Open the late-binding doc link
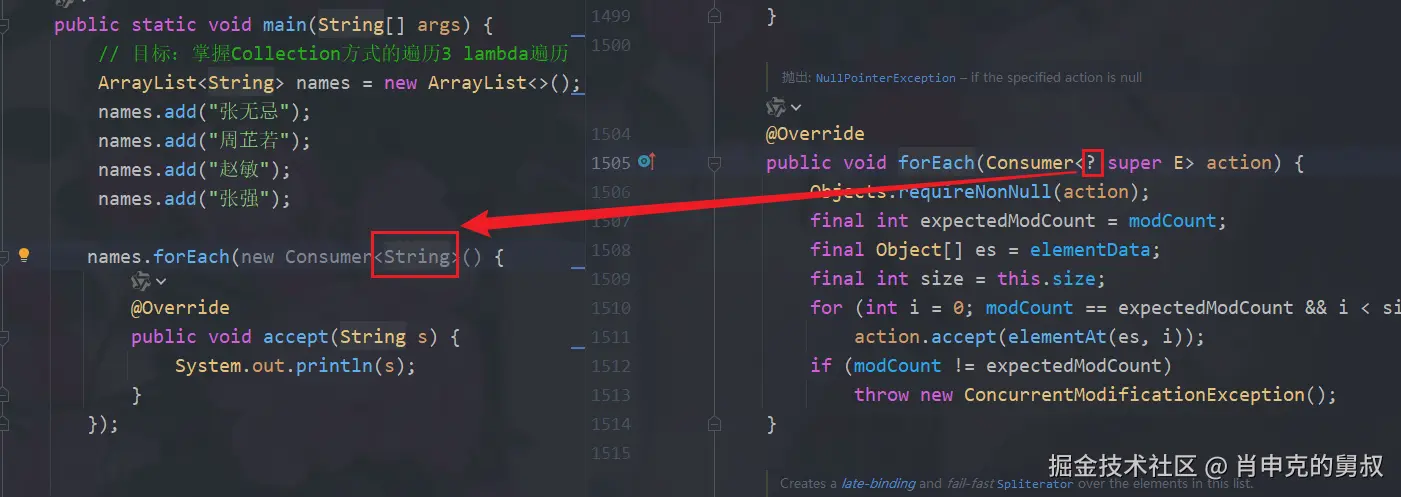 pyautogui.click(x=878, y=483)
